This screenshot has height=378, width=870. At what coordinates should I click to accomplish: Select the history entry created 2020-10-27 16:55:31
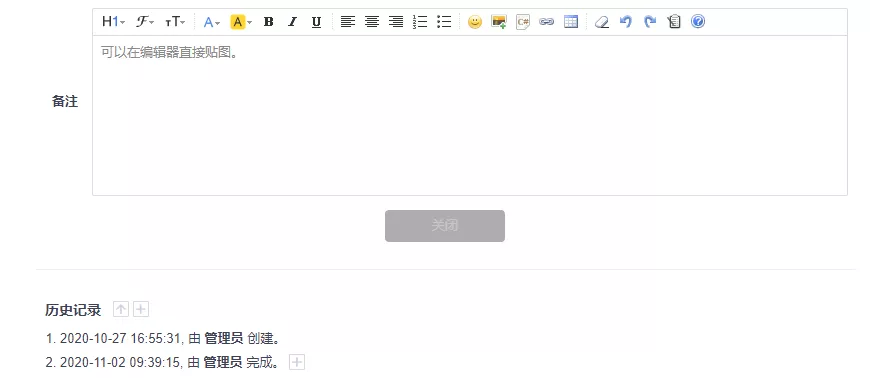click(163, 338)
